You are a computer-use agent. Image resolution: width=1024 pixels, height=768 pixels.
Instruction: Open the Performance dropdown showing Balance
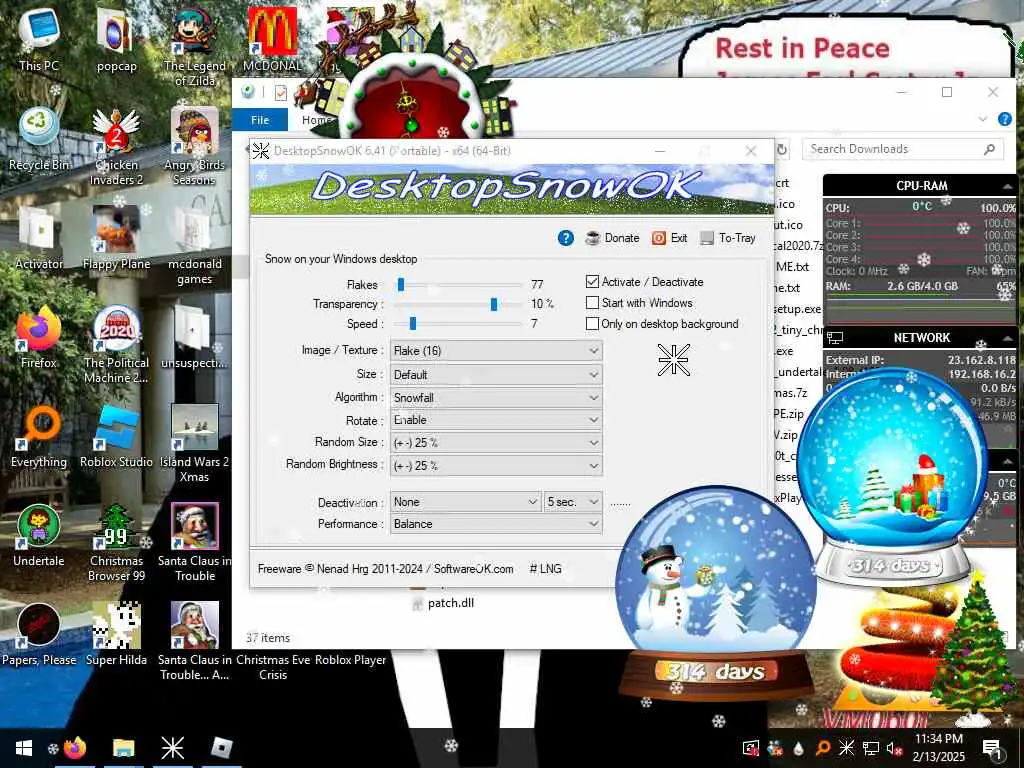[x=496, y=524]
